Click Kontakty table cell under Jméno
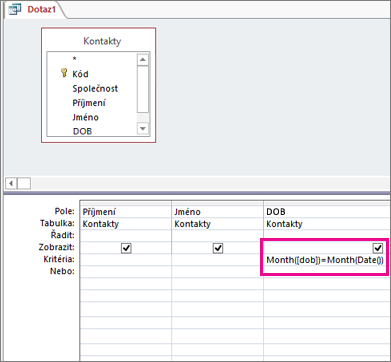Image resolution: width=391 pixels, height=362 pixels. pos(217,224)
